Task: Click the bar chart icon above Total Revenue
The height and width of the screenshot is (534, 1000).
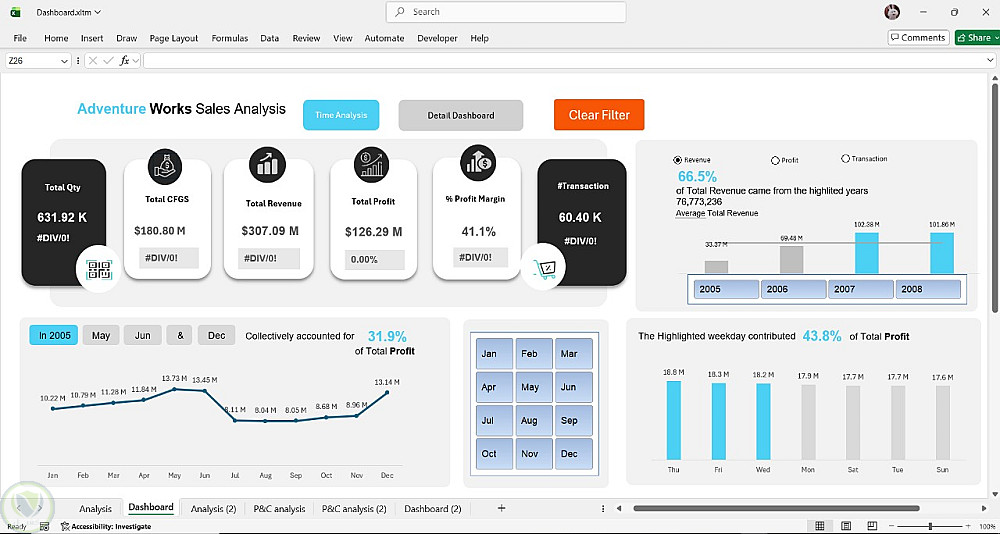Action: coord(267,164)
